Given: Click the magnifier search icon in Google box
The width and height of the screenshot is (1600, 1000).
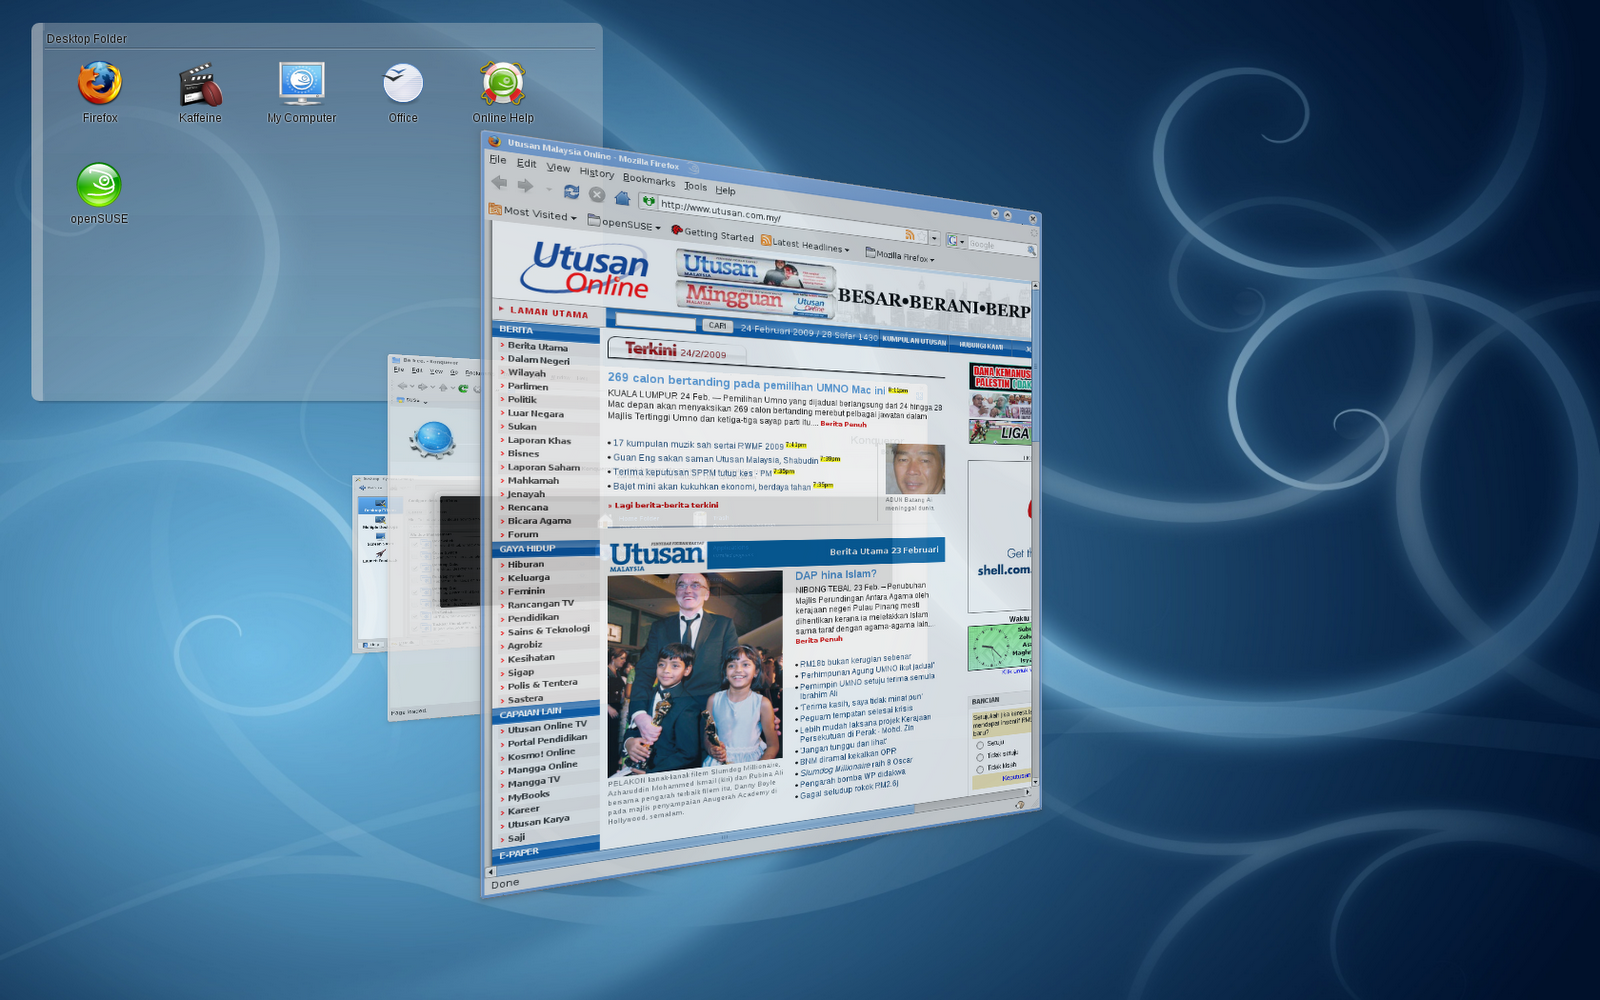Looking at the screenshot, I should (x=1031, y=251).
